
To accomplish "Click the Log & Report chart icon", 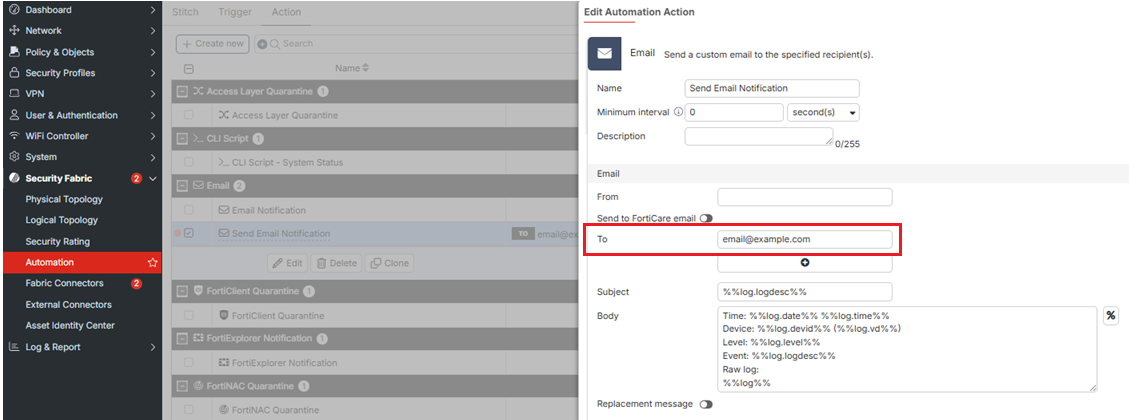I will point(14,347).
